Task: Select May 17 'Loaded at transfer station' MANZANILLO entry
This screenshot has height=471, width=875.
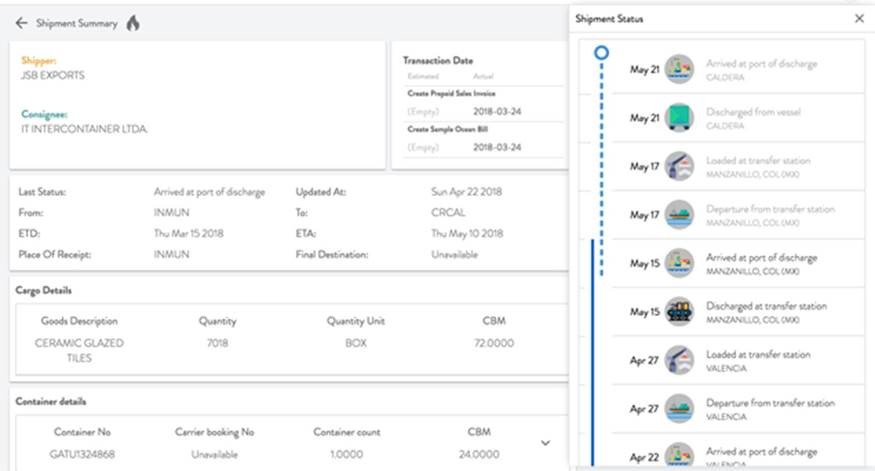Action: (x=738, y=166)
